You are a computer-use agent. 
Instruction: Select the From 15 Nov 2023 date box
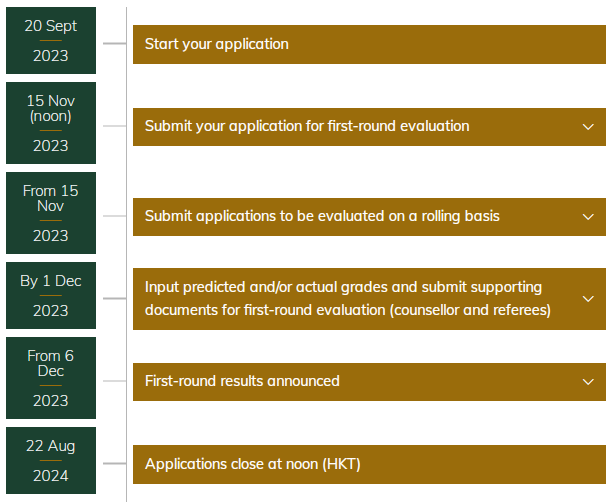click(51, 213)
